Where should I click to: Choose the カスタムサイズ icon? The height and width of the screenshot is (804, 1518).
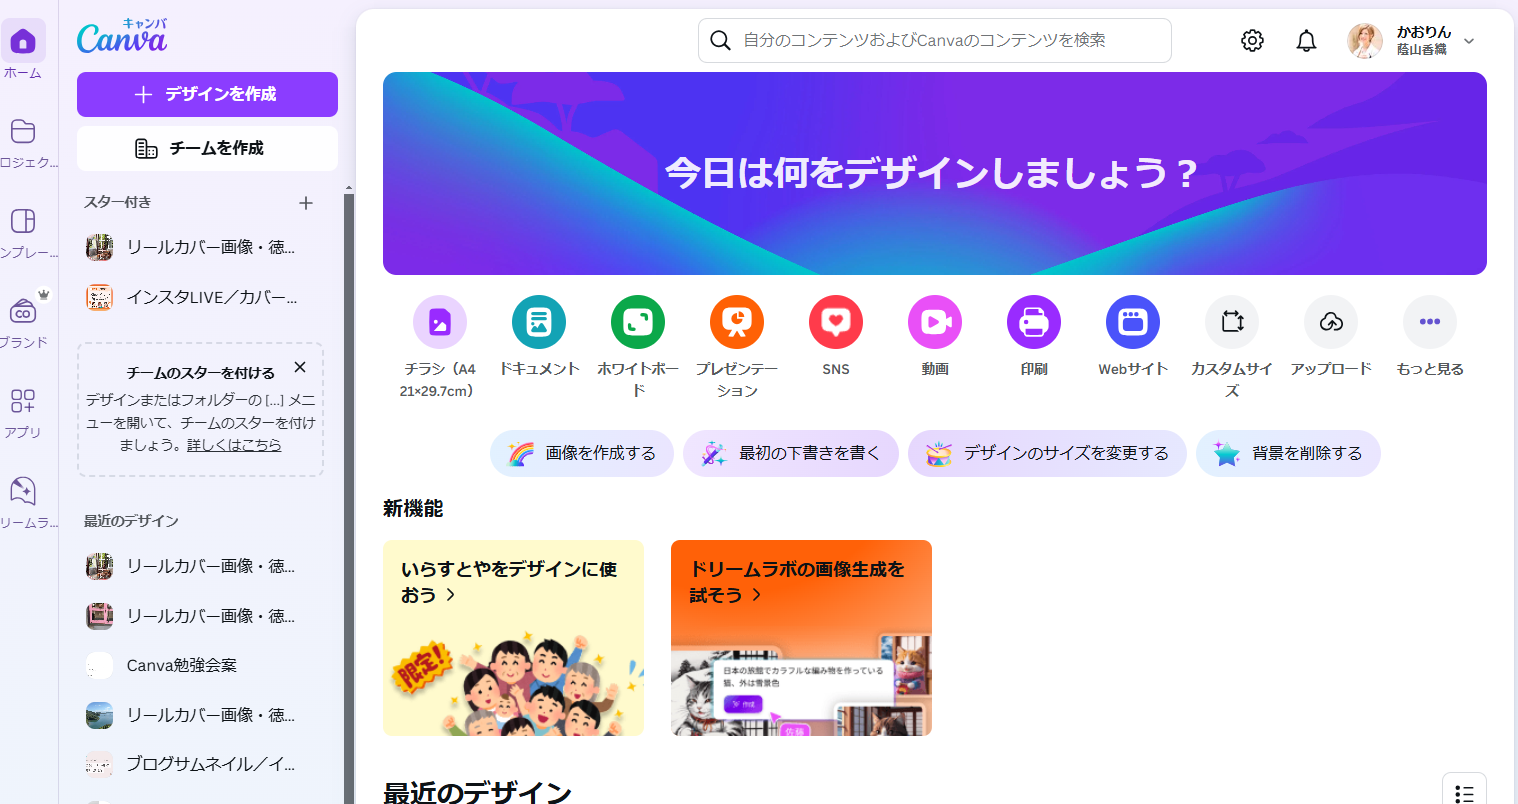[x=1231, y=322]
